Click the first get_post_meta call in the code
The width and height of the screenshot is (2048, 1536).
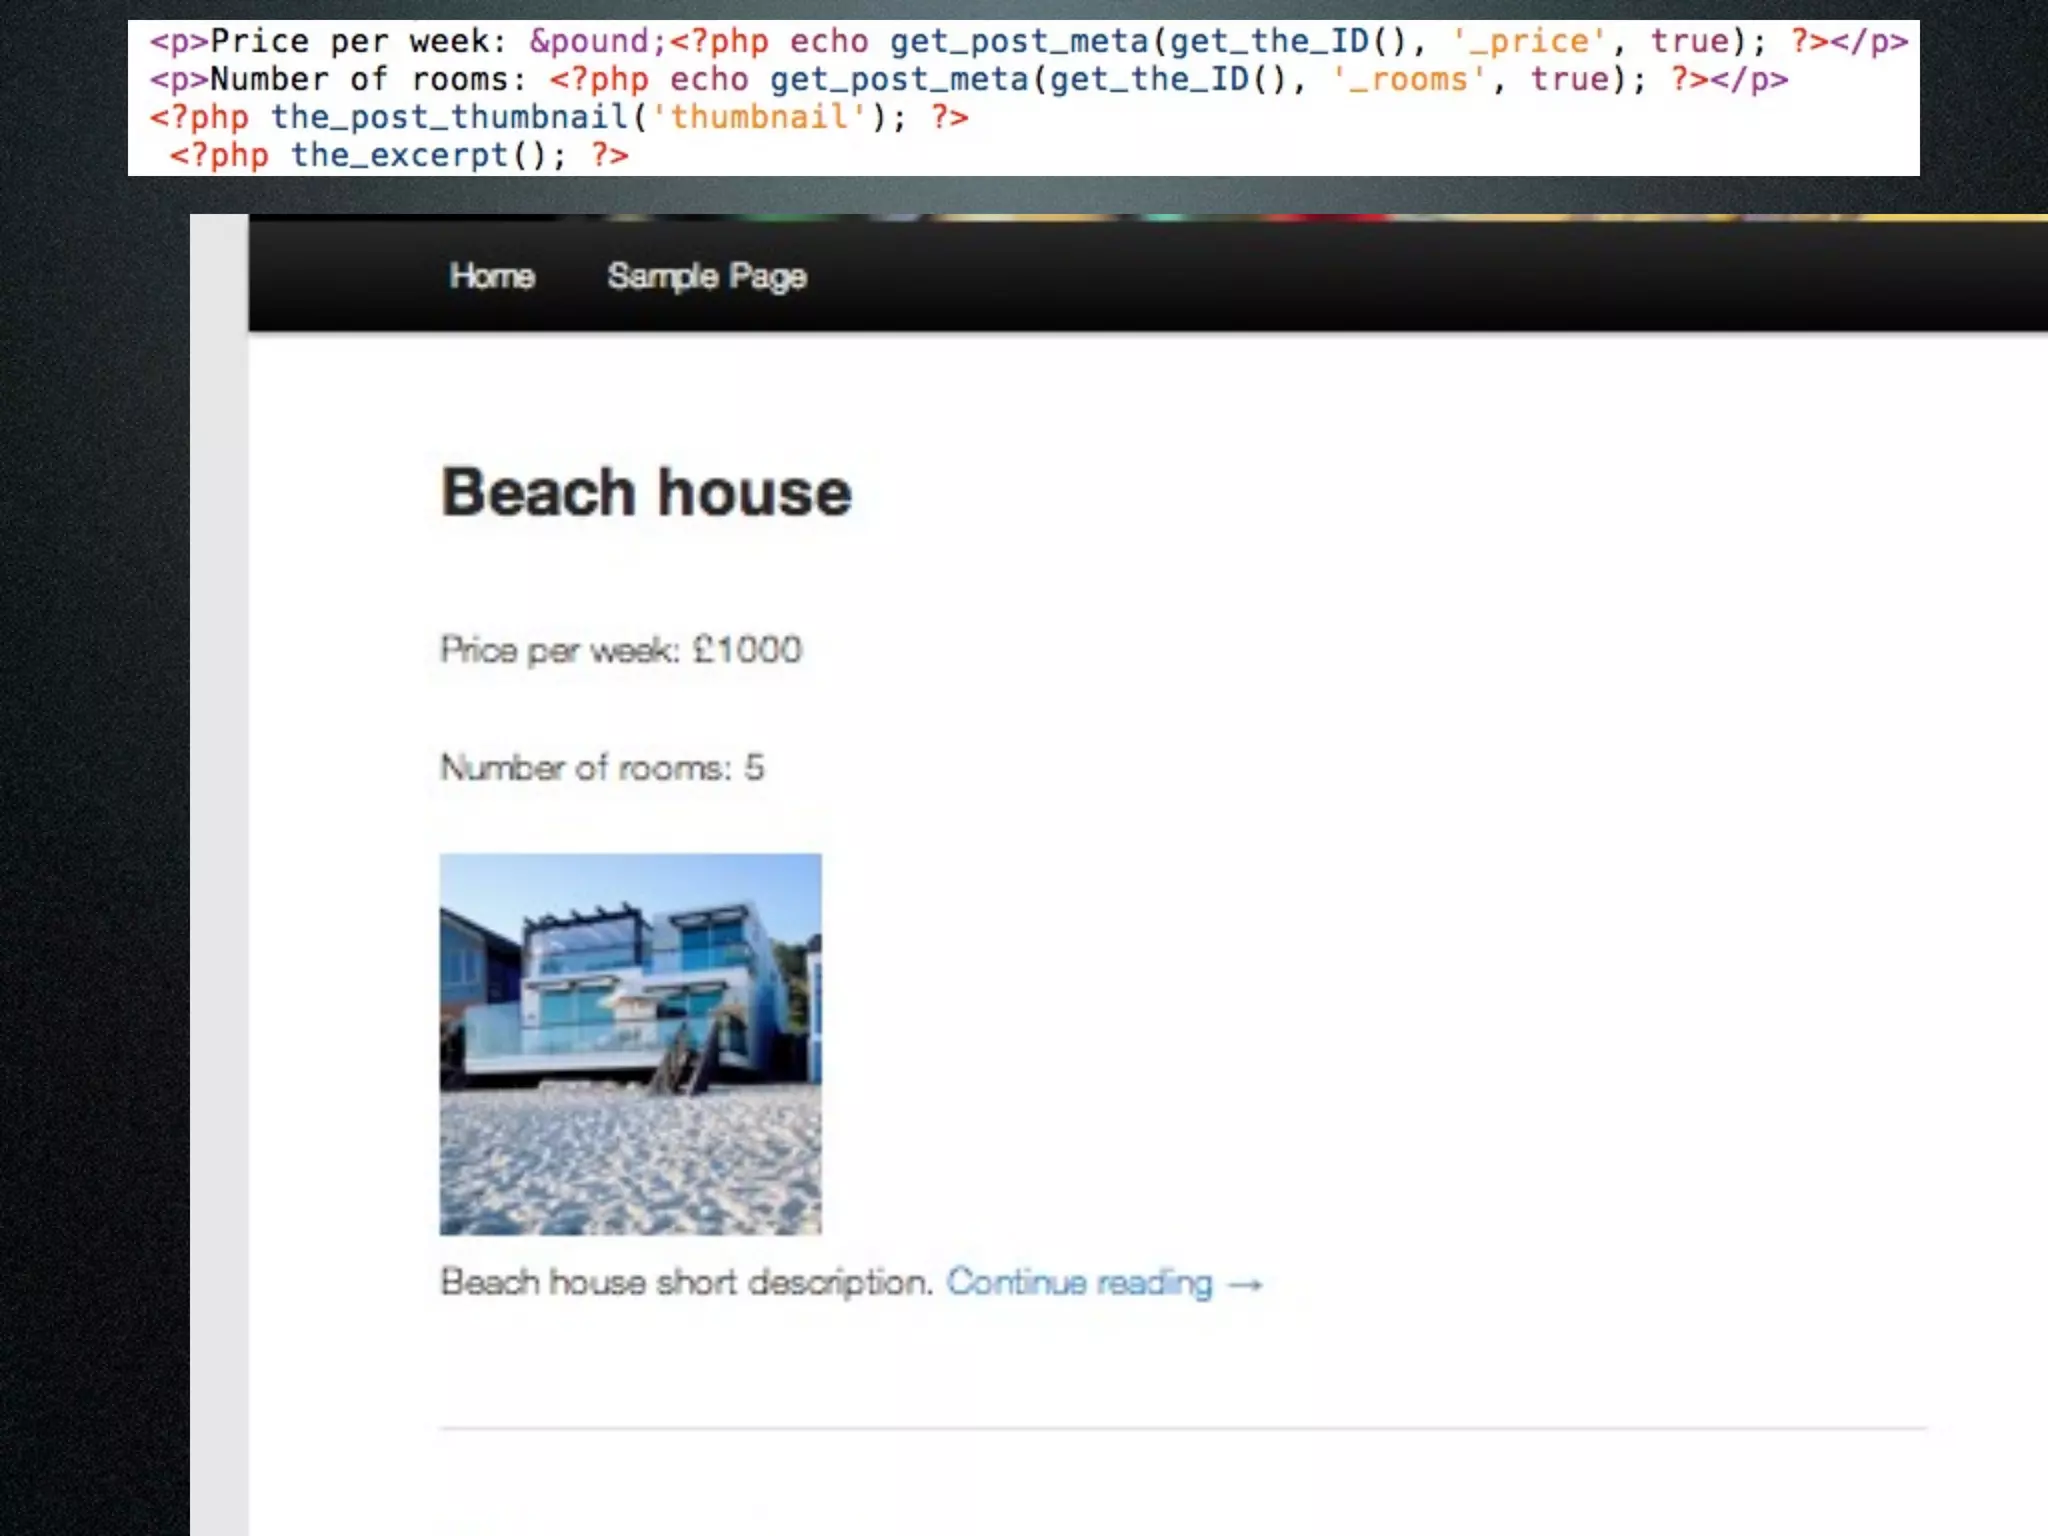pyautogui.click(x=1019, y=41)
